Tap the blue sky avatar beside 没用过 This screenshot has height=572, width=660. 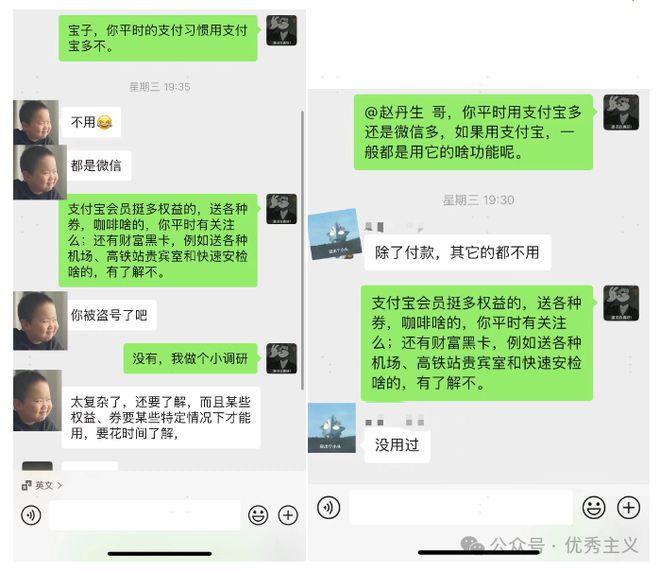332,428
